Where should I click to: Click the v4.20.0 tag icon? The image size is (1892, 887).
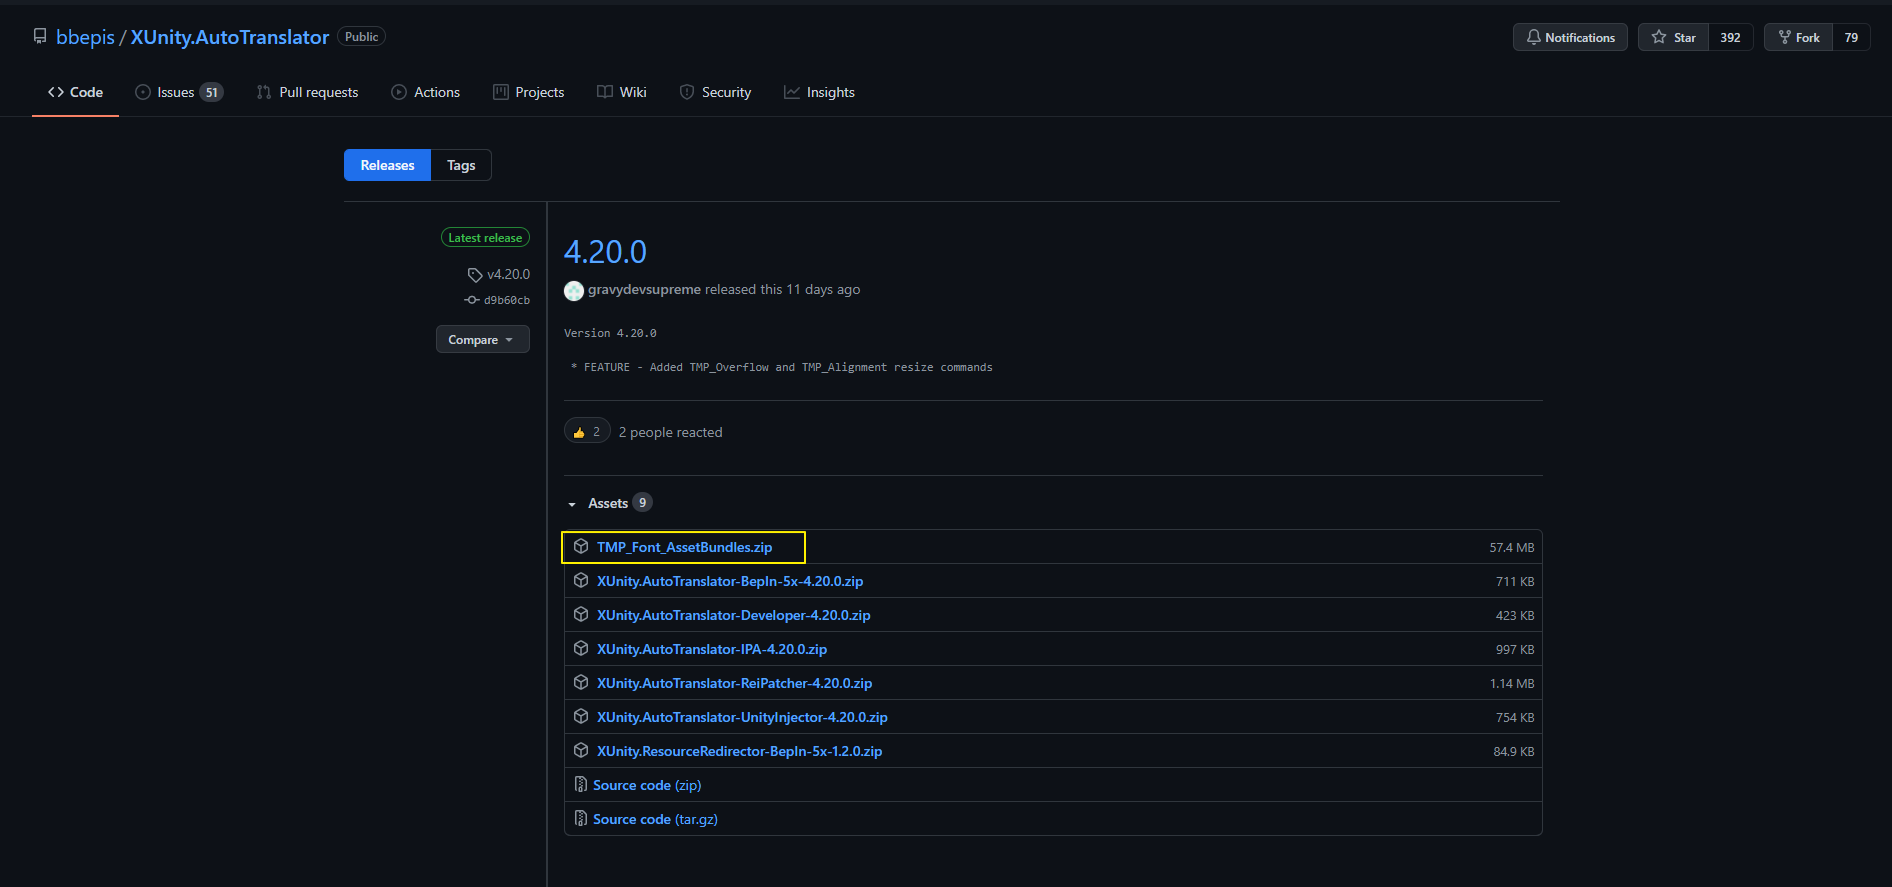(x=475, y=275)
